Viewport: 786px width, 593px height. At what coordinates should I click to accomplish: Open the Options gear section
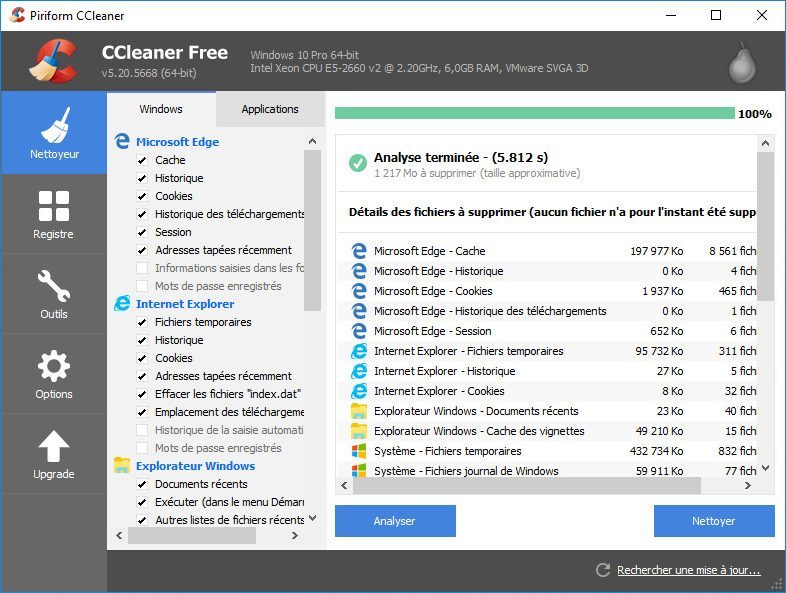click(54, 374)
